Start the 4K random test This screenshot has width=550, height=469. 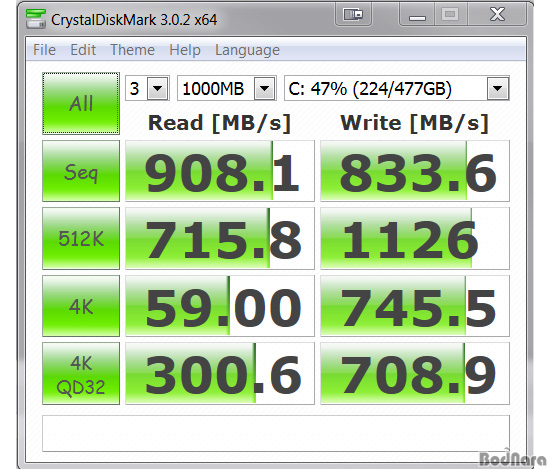(x=81, y=306)
